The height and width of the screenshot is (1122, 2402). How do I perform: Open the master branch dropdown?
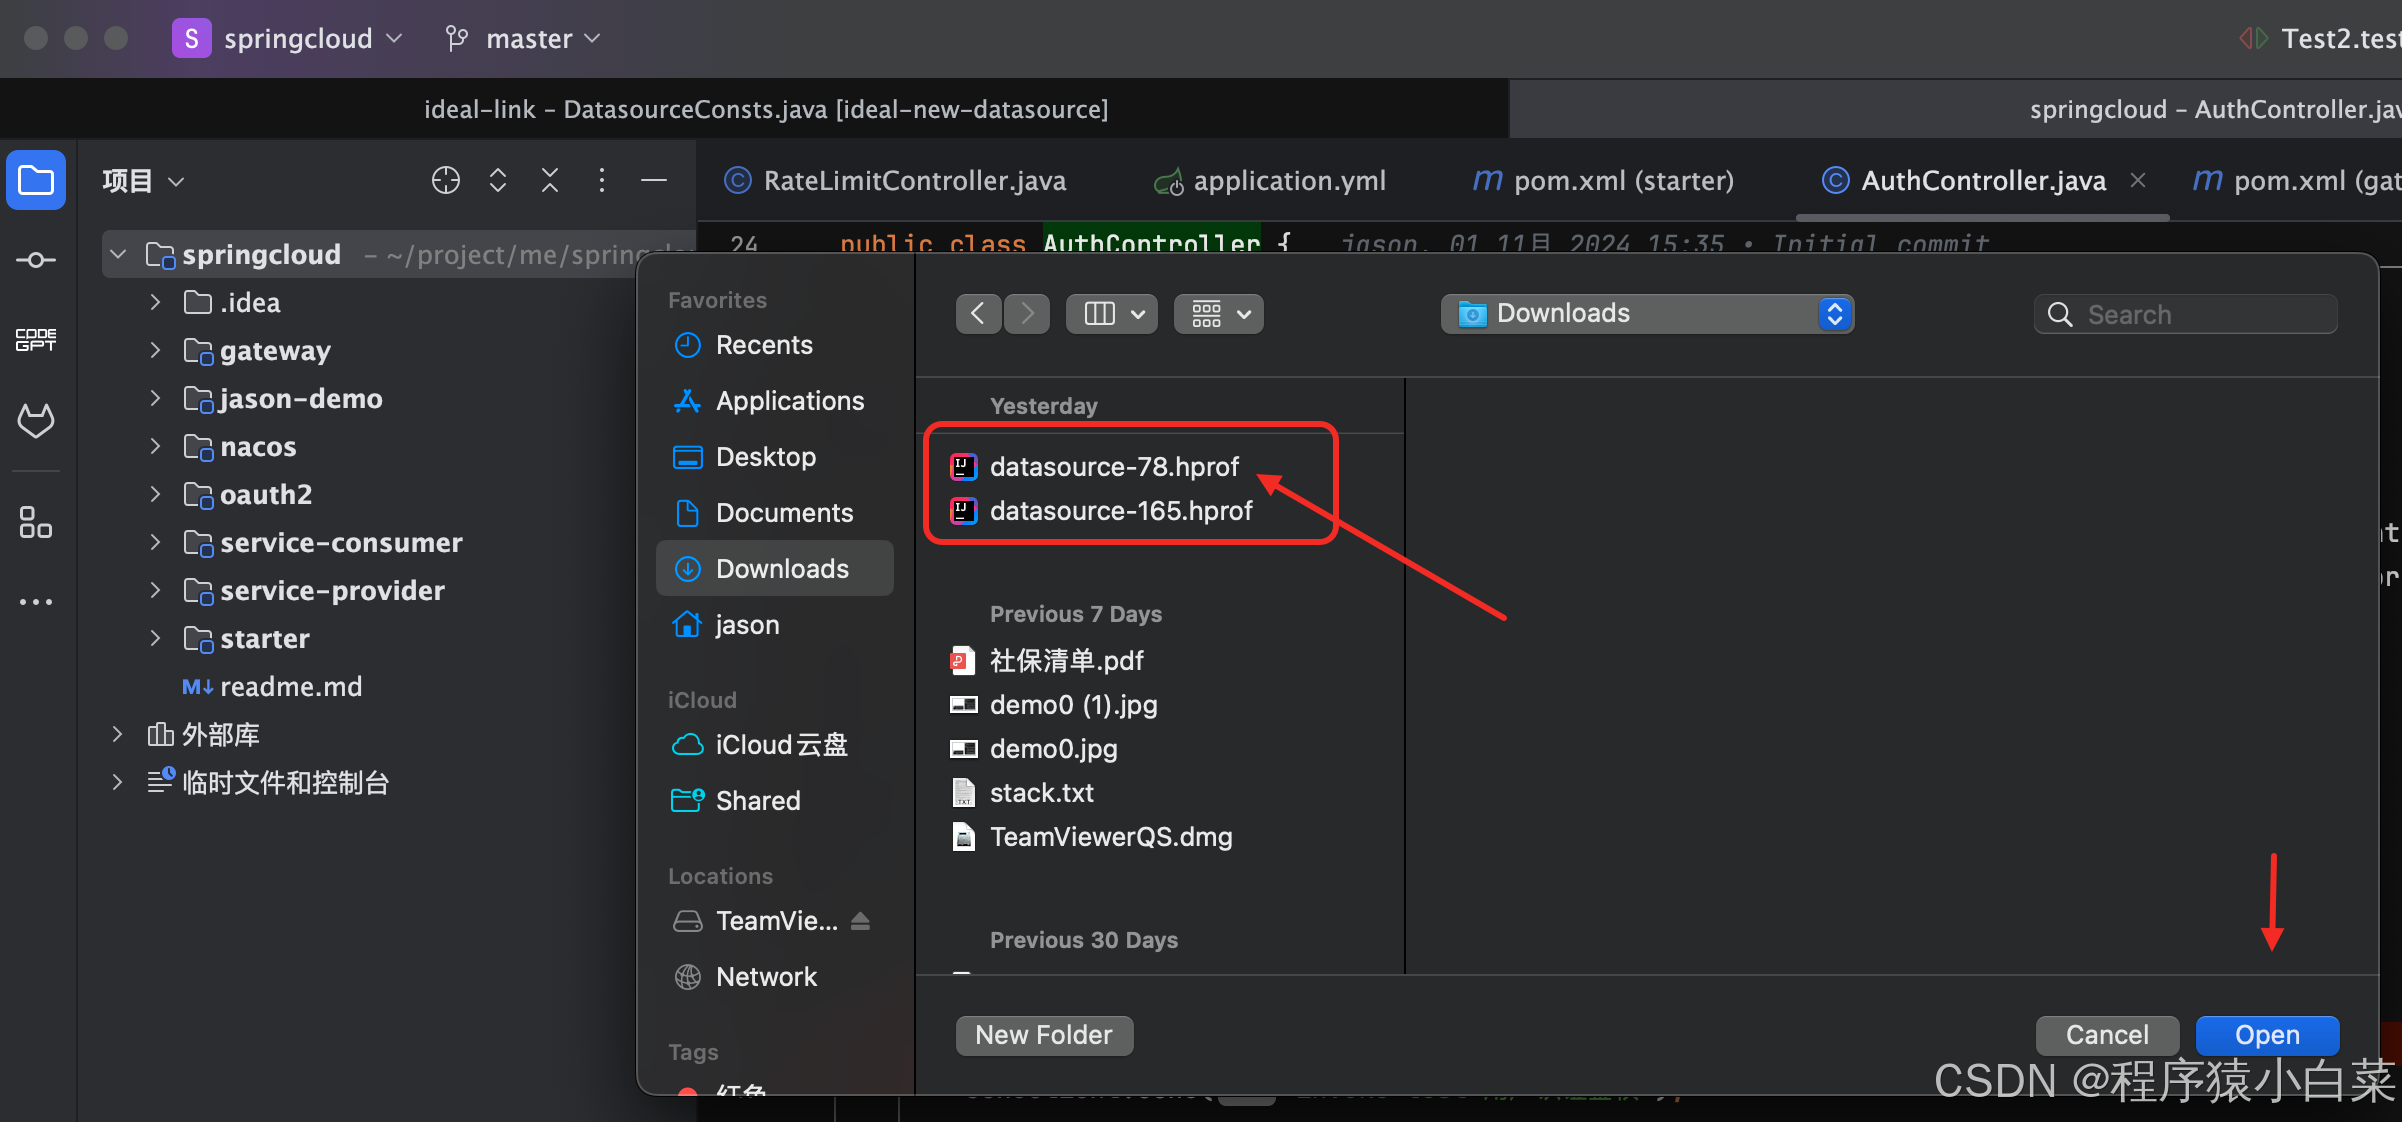click(x=524, y=39)
